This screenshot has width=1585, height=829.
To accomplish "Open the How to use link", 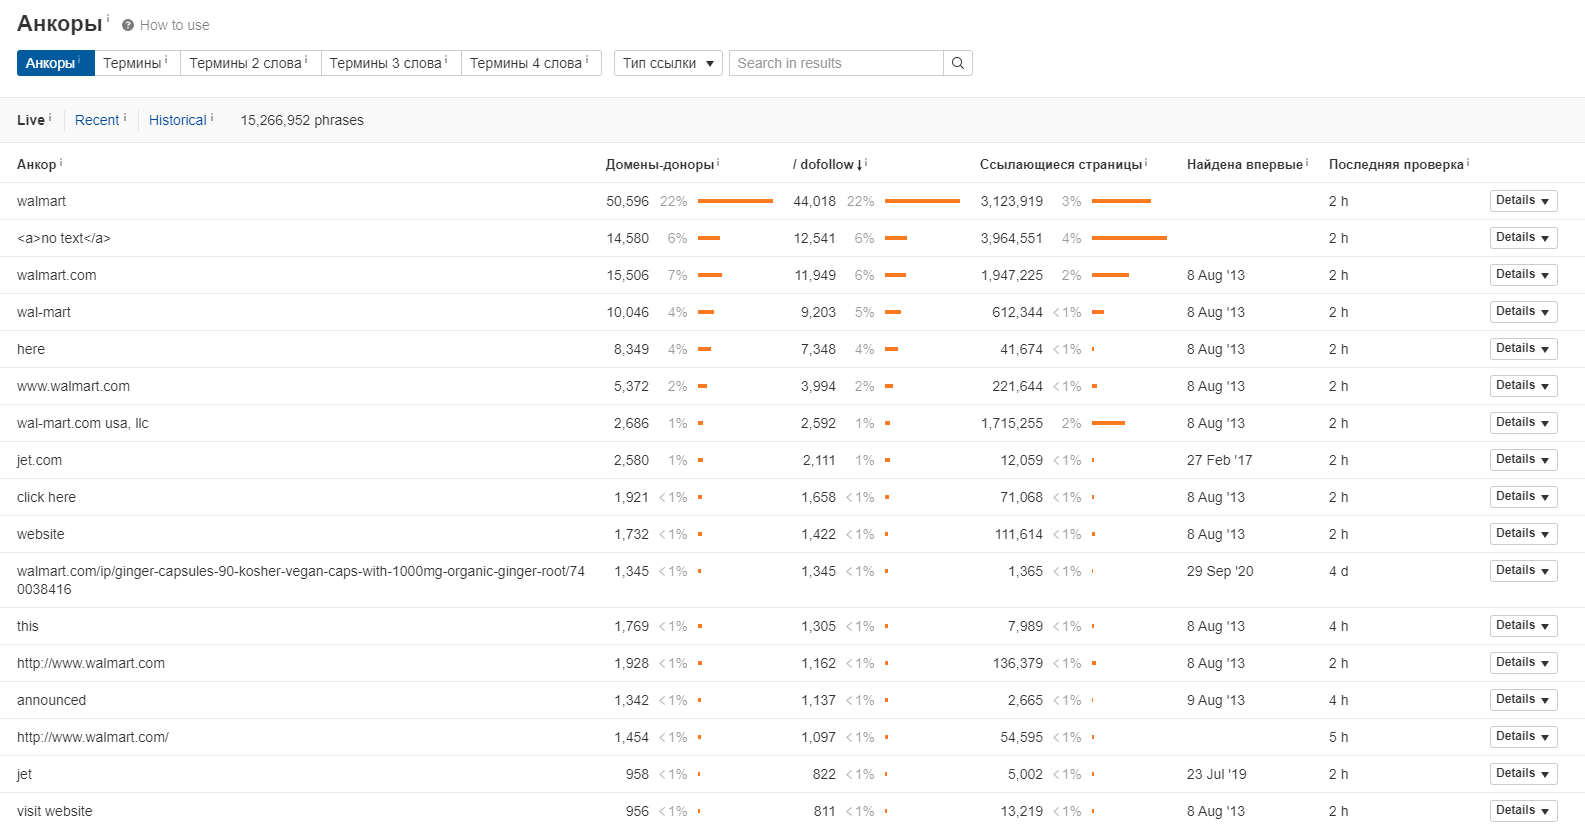I will point(174,25).
